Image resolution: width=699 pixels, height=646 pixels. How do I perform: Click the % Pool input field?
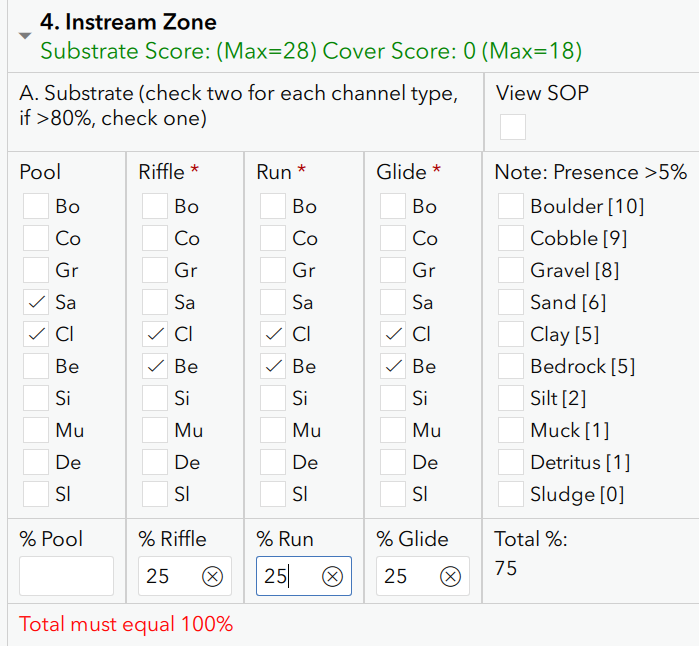coord(66,576)
